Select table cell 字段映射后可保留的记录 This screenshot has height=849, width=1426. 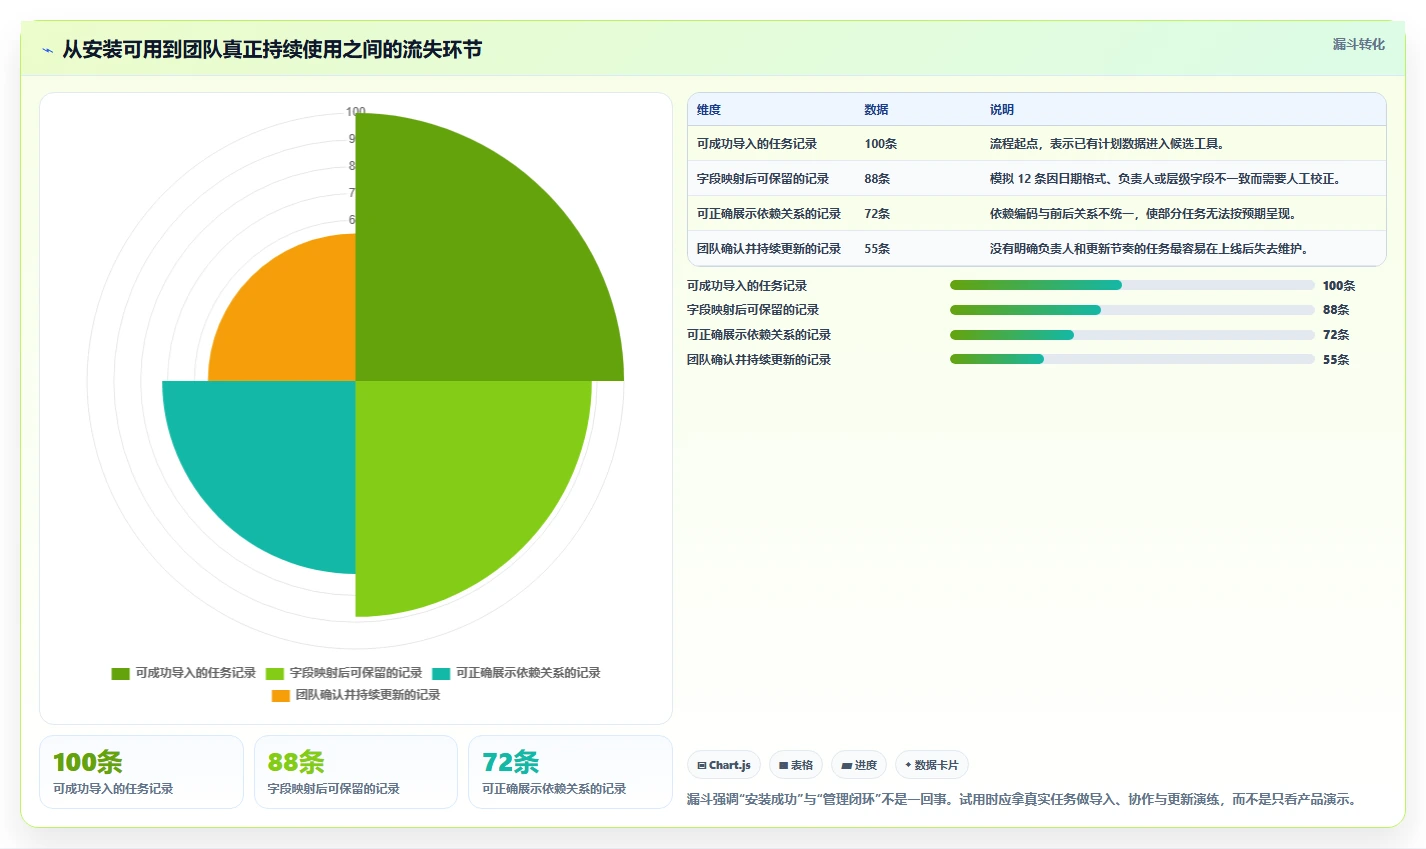[763, 179]
